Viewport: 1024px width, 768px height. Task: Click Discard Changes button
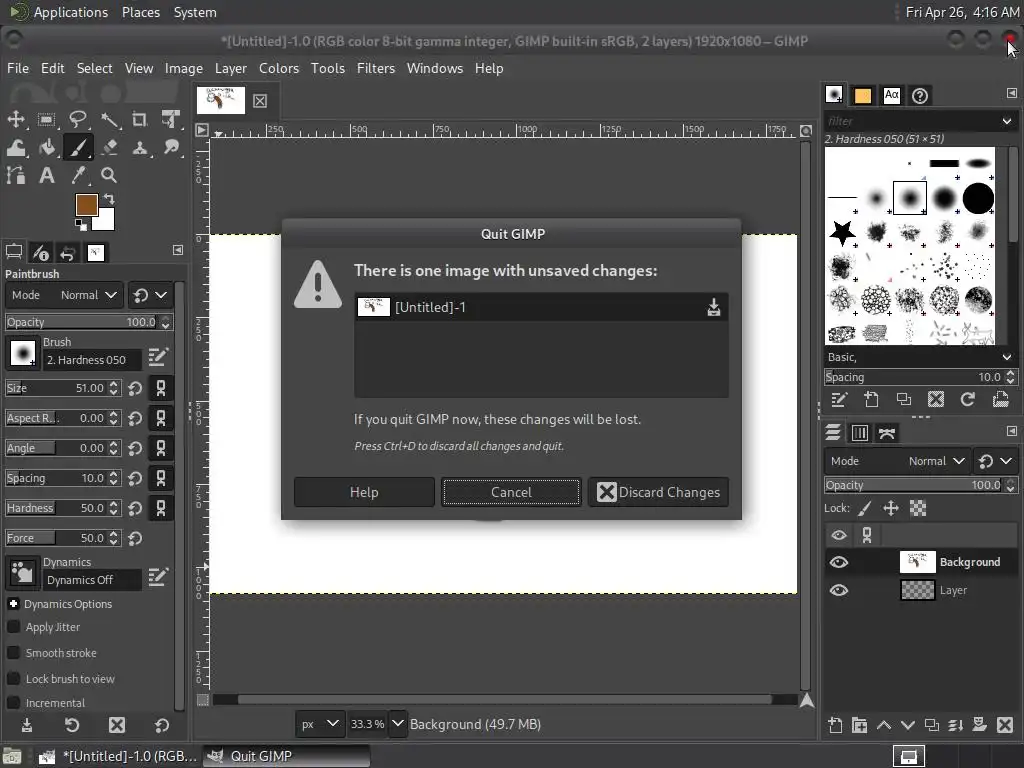pyautogui.click(x=658, y=492)
